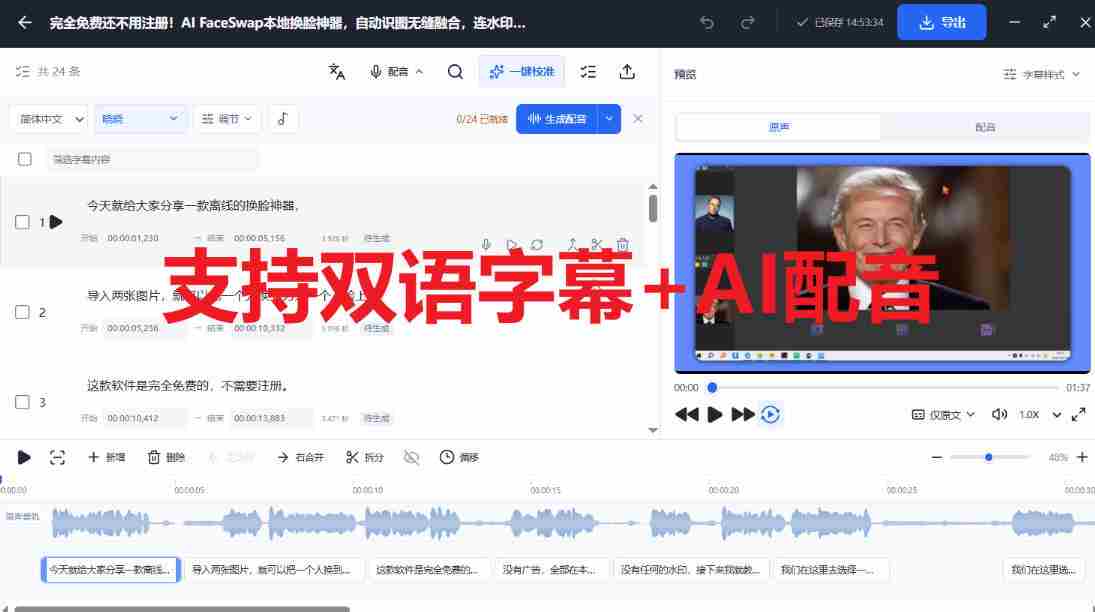Viewport: 1095px width, 612px height.
Task: Undo the last edit
Action: point(707,22)
